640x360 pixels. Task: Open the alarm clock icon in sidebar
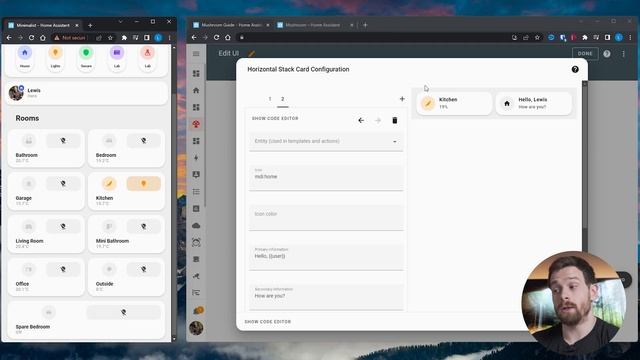196,242
